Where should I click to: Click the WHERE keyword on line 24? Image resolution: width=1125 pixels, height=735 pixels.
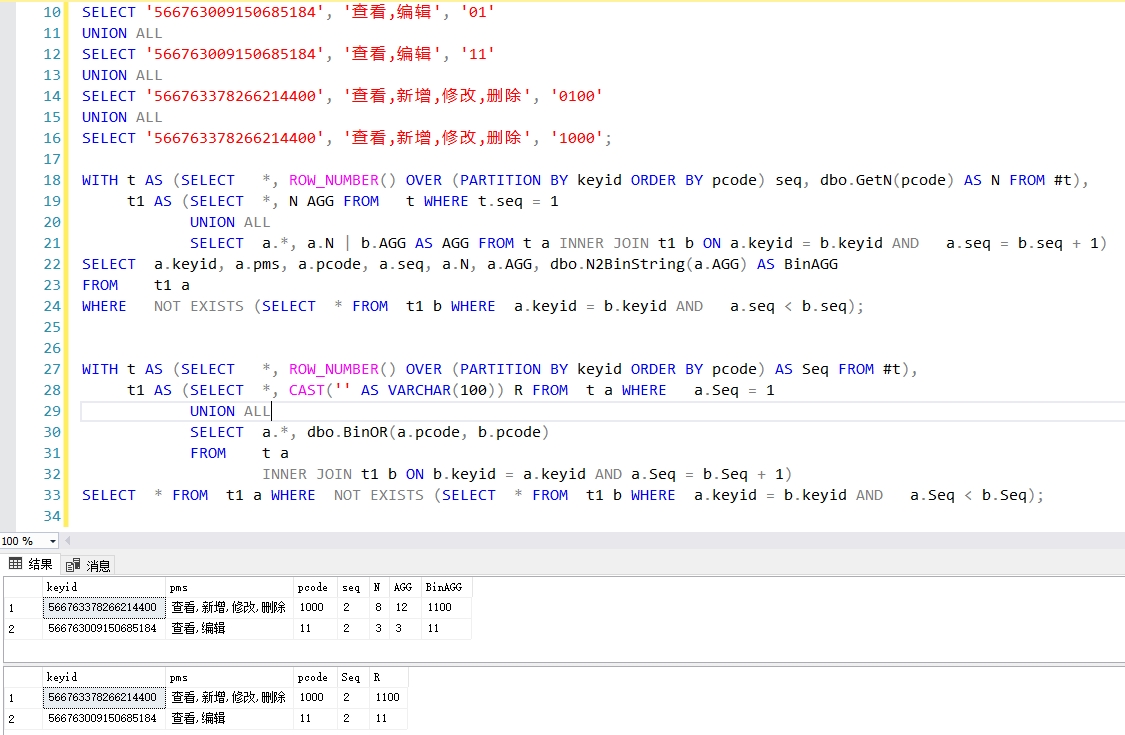coord(104,306)
